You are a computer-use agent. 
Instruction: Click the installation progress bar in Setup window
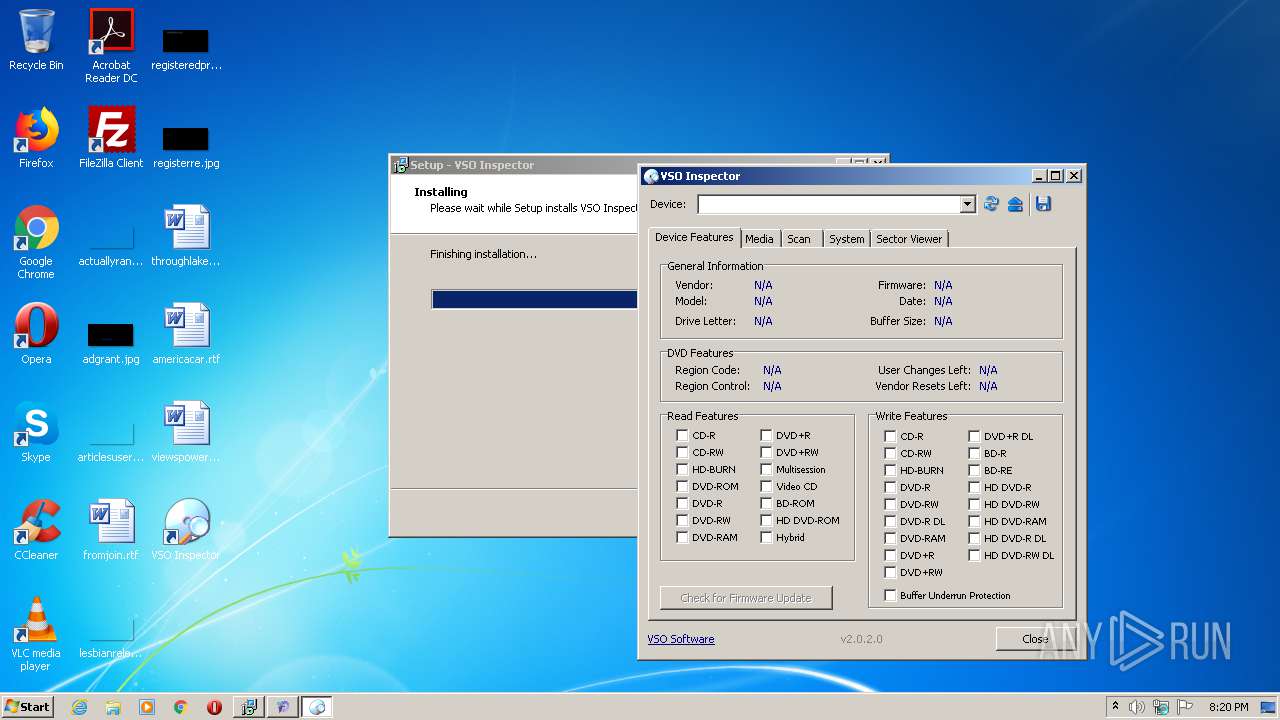[x=534, y=299]
